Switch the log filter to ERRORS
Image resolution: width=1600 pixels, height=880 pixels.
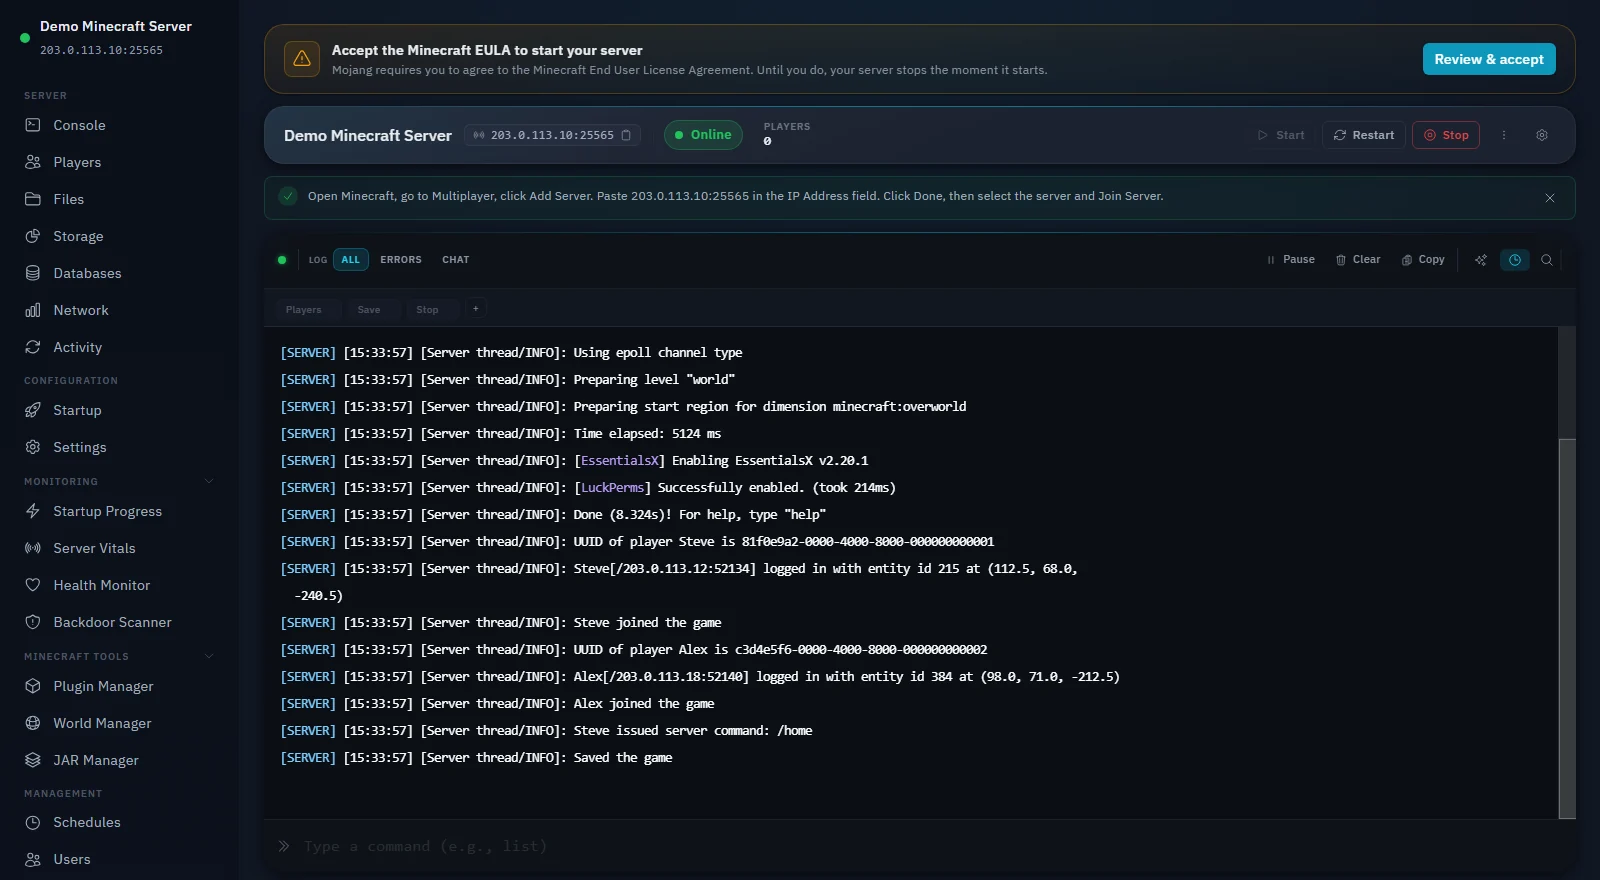pos(401,260)
